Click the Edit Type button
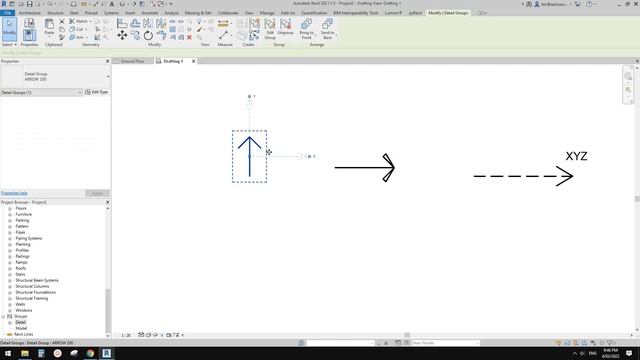Image resolution: width=640 pixels, height=360 pixels. pyautogui.click(x=97, y=92)
